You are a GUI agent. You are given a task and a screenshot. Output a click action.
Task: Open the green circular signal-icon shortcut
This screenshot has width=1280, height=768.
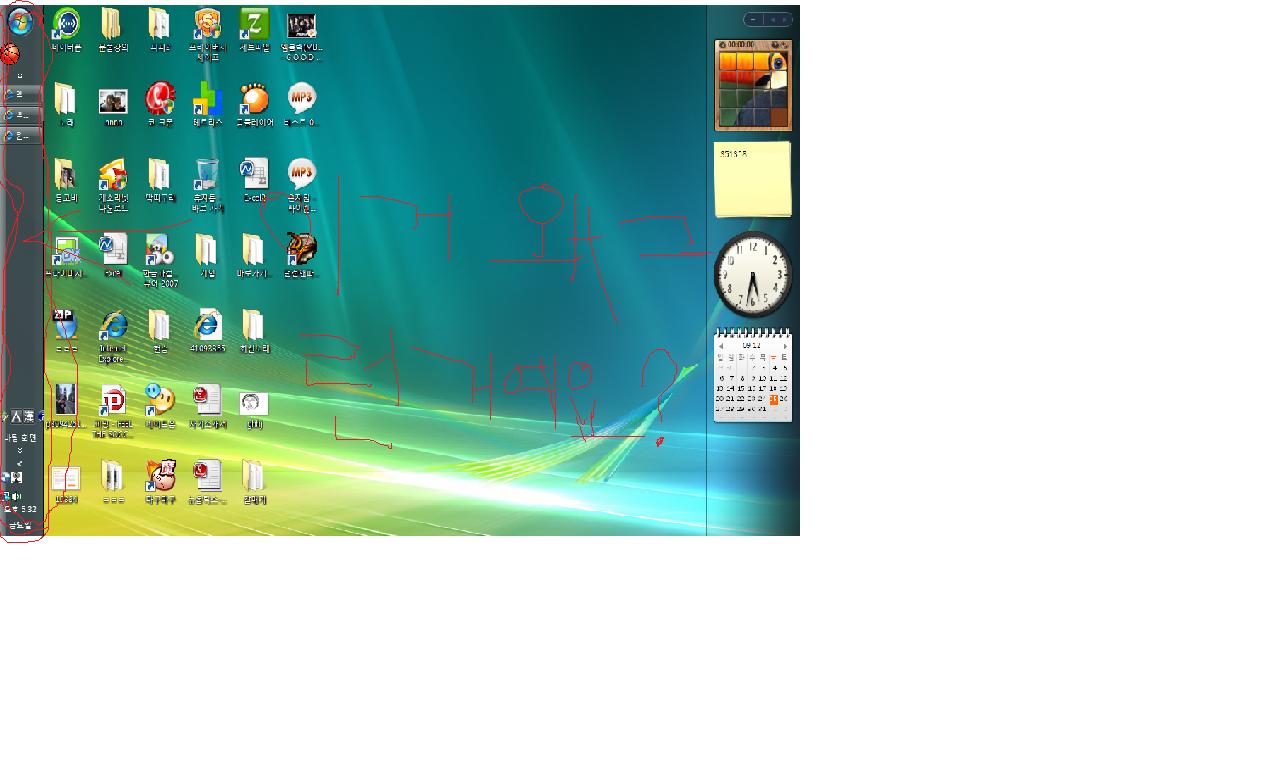[66, 23]
